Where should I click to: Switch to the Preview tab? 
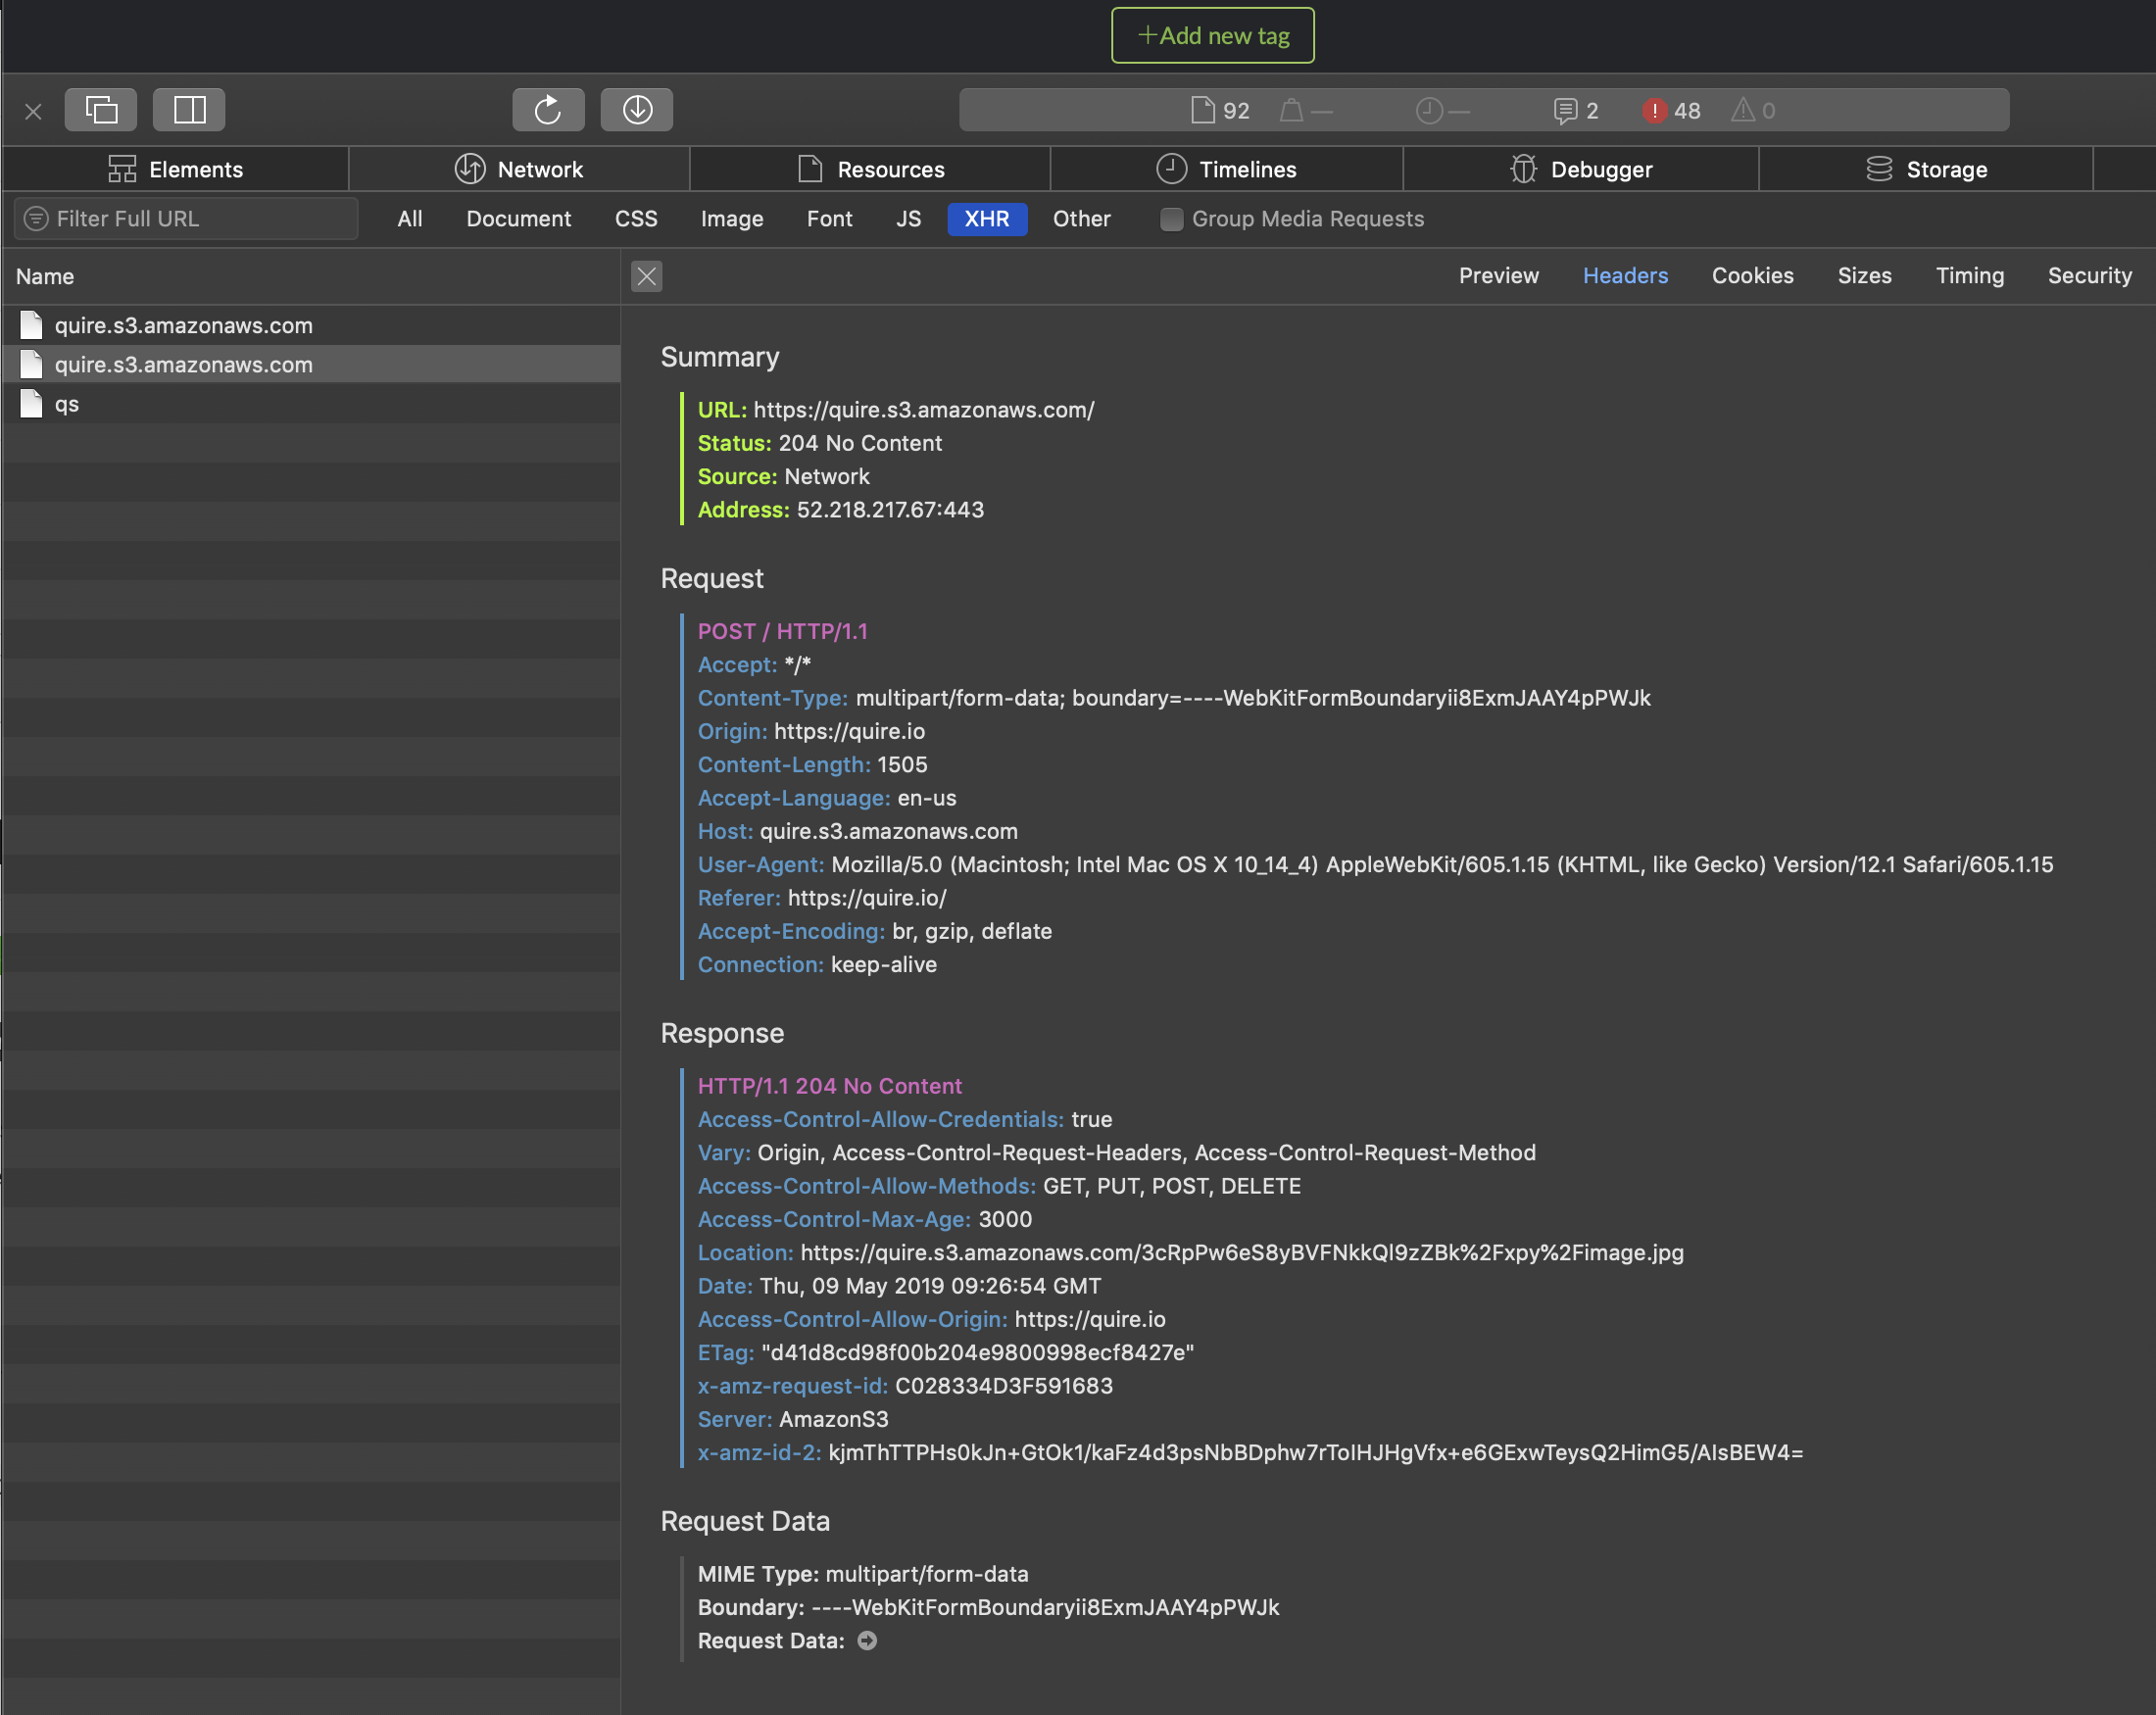click(1498, 275)
